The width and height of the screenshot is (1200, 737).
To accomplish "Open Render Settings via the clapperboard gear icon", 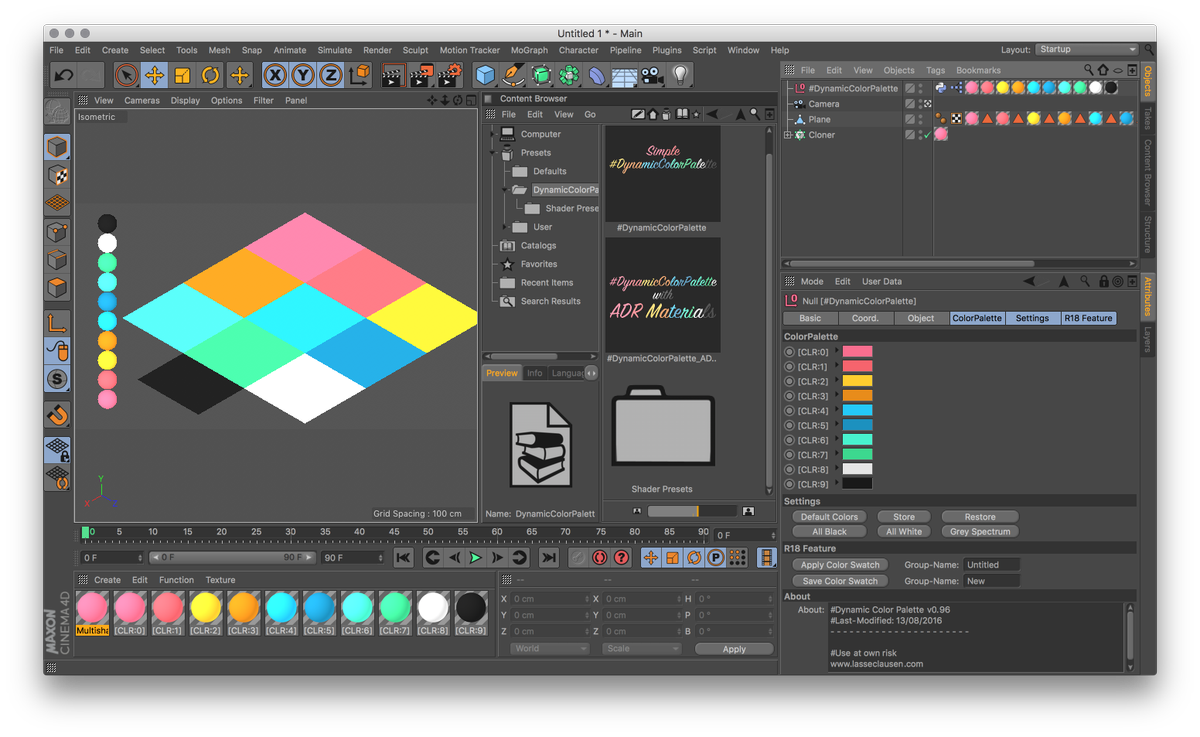I will [447, 75].
